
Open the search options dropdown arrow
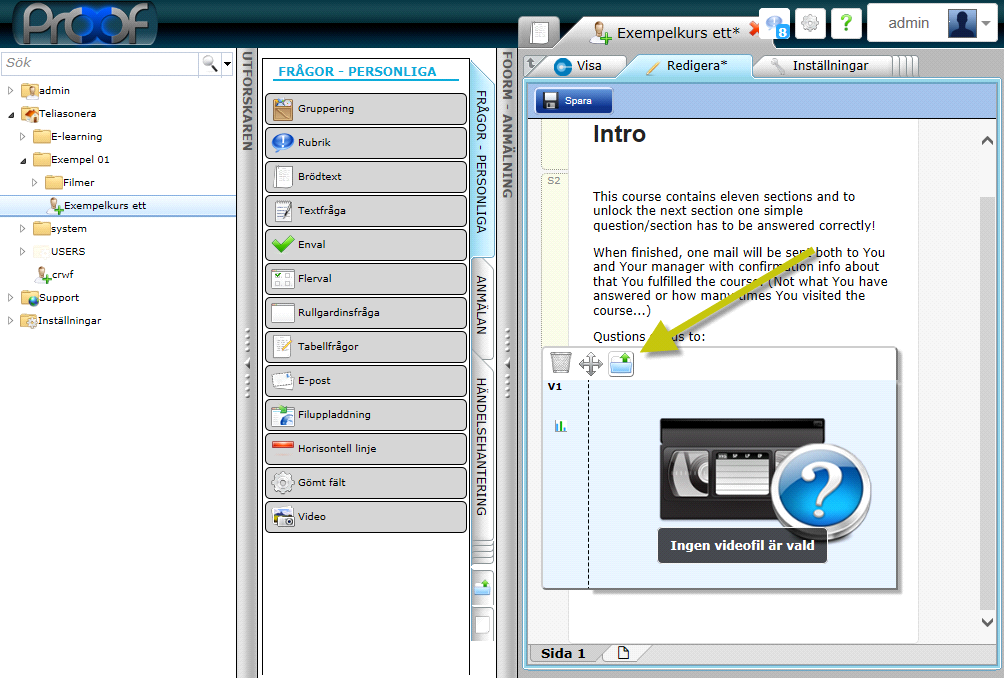point(228,63)
